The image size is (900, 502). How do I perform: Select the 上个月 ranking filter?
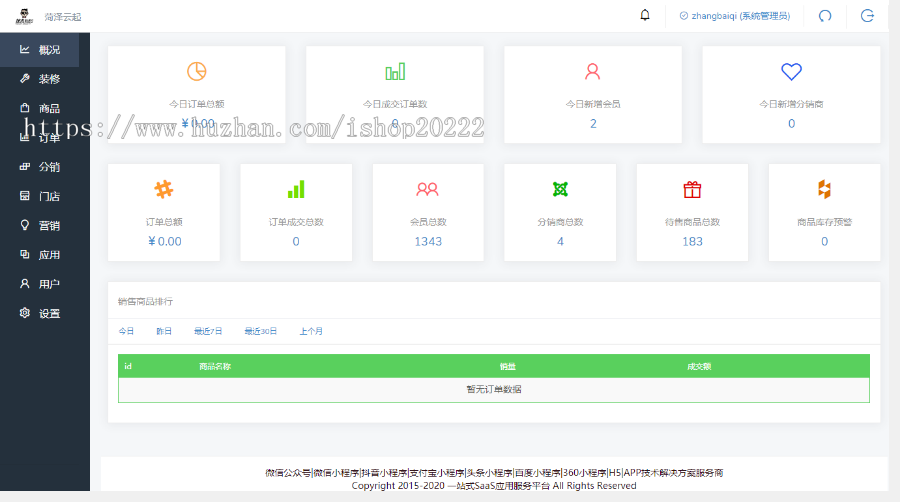point(311,331)
